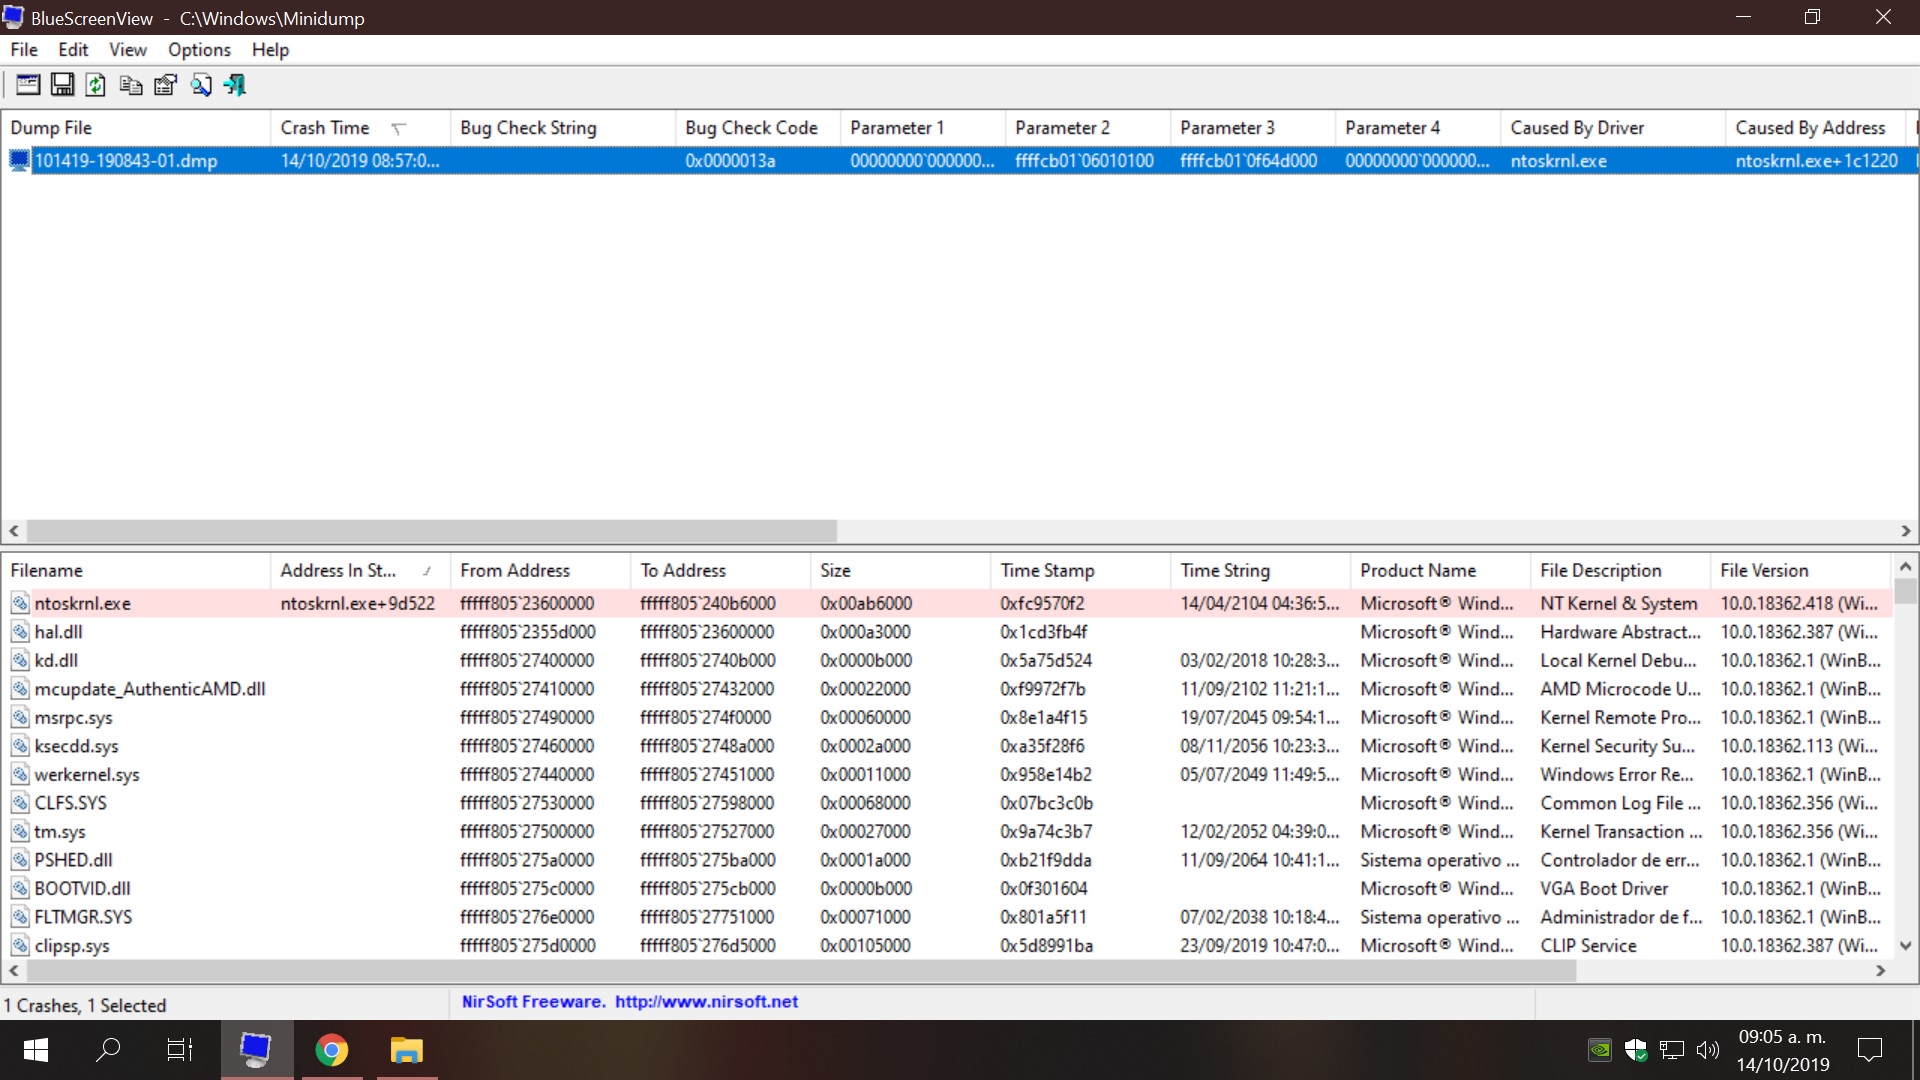Open the www.nirsoft.net link
This screenshot has height=1080, width=1920.
[x=706, y=1002]
